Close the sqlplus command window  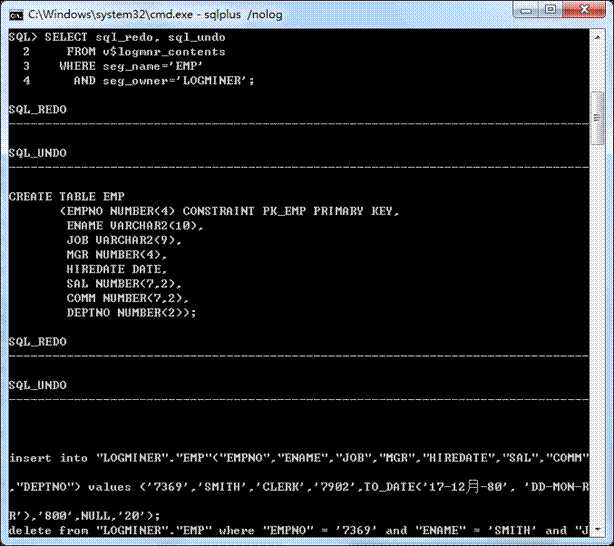(584, 10)
